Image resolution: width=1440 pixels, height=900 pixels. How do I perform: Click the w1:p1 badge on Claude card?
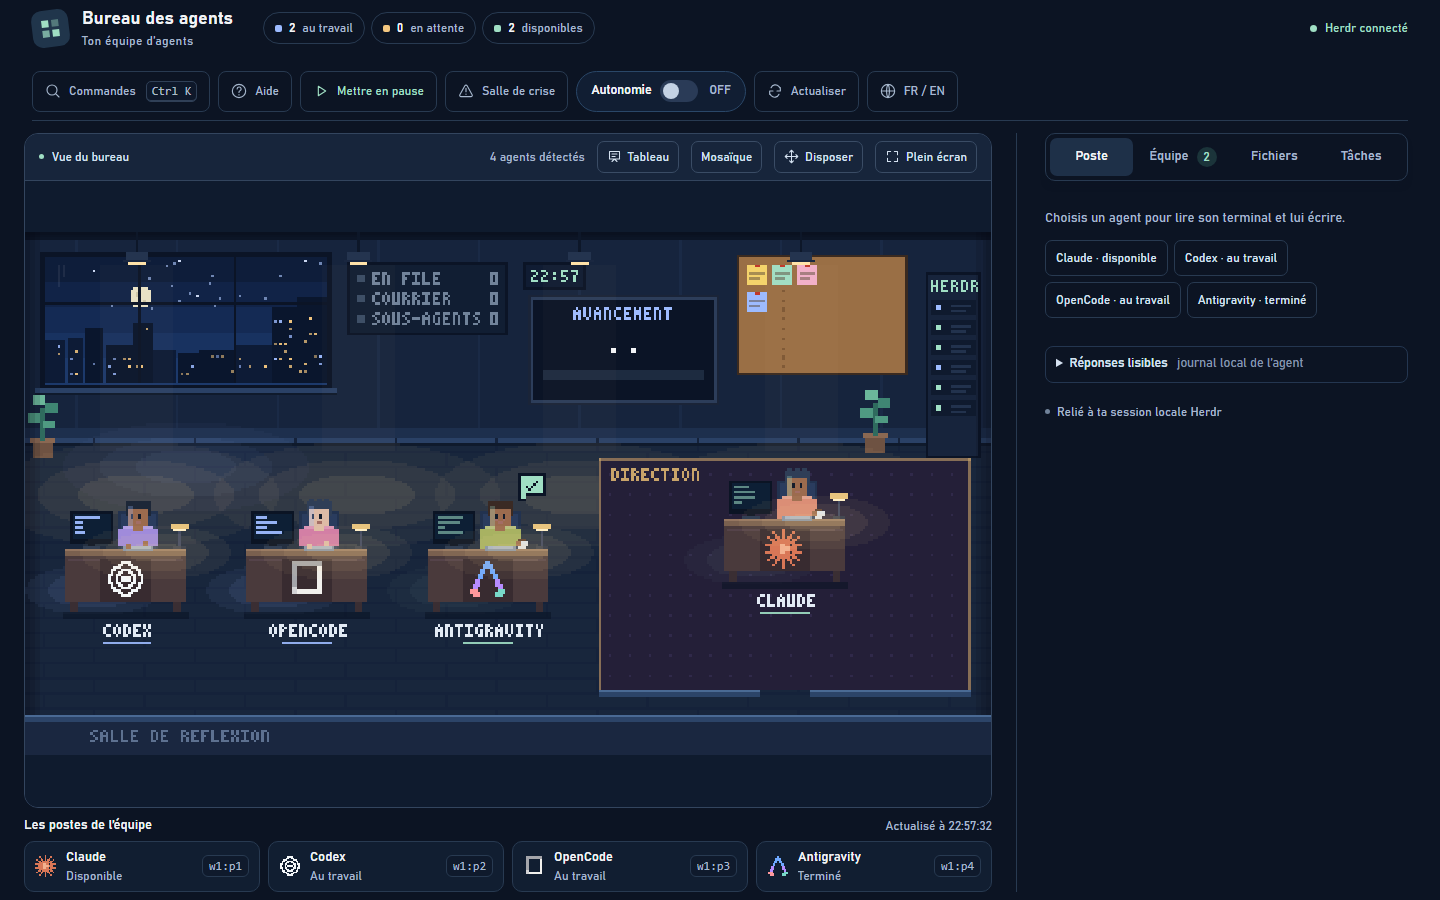point(225,866)
